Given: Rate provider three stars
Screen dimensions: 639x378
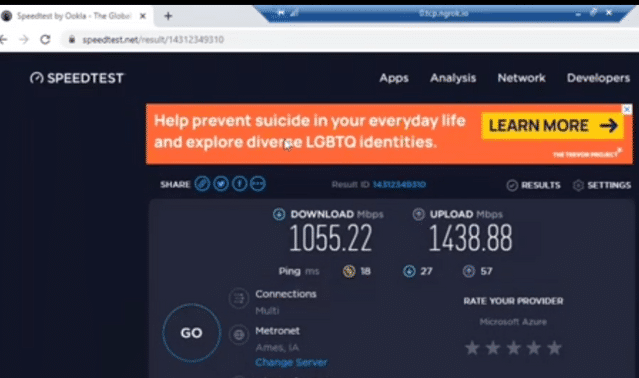Looking at the screenshot, I should click(513, 348).
